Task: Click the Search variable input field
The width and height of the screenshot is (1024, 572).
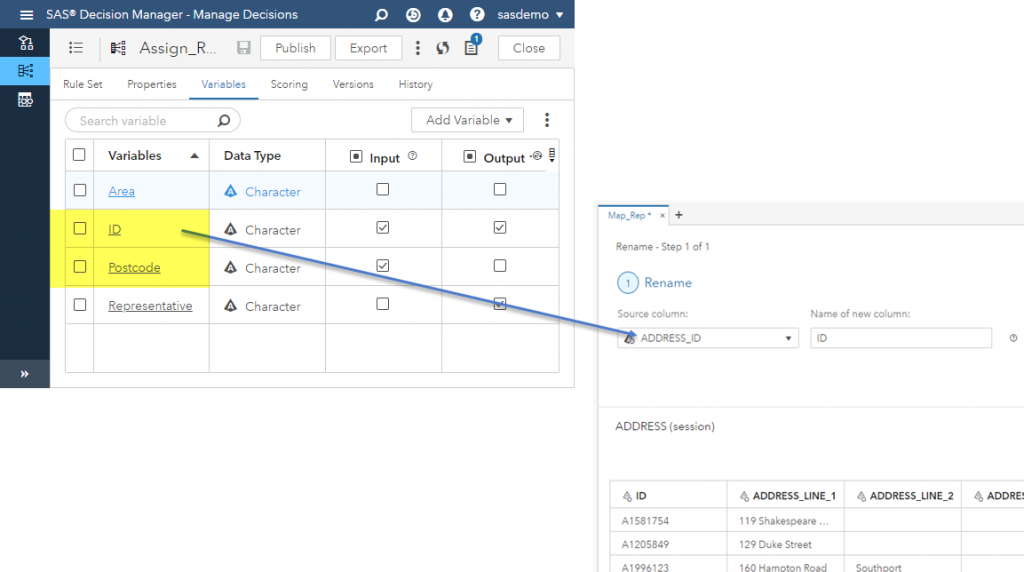Action: click(145, 121)
